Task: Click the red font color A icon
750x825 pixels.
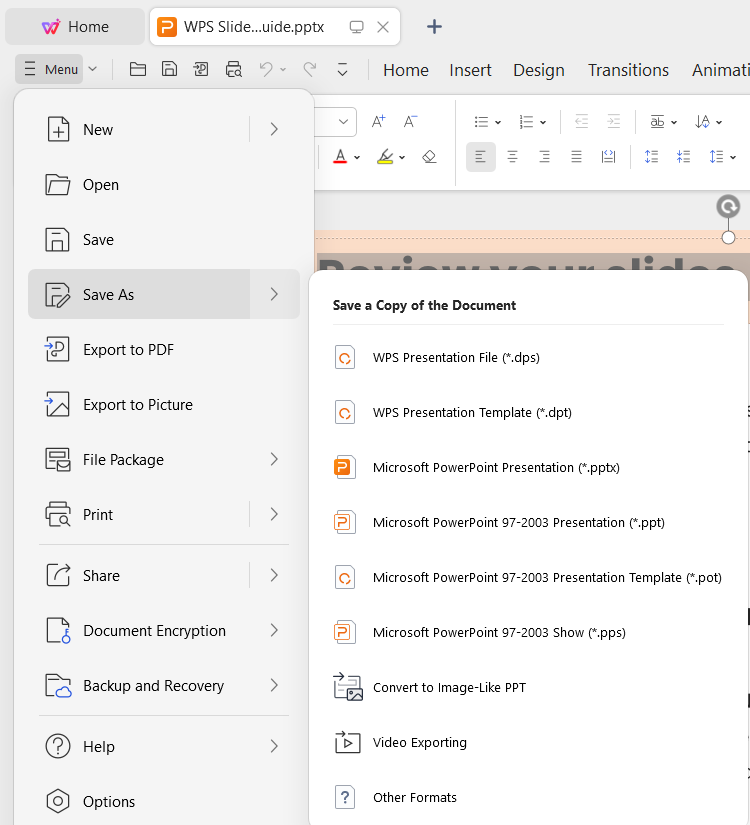Action: (x=341, y=156)
